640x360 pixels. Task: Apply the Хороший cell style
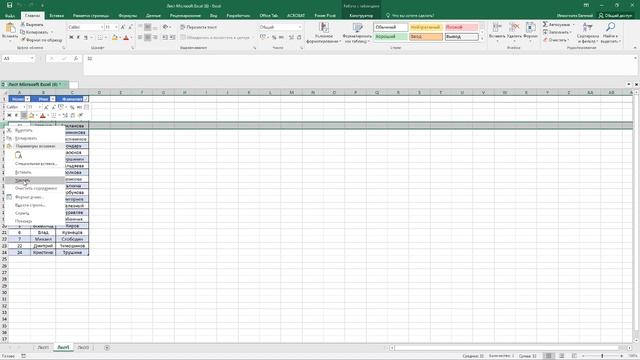click(391, 37)
